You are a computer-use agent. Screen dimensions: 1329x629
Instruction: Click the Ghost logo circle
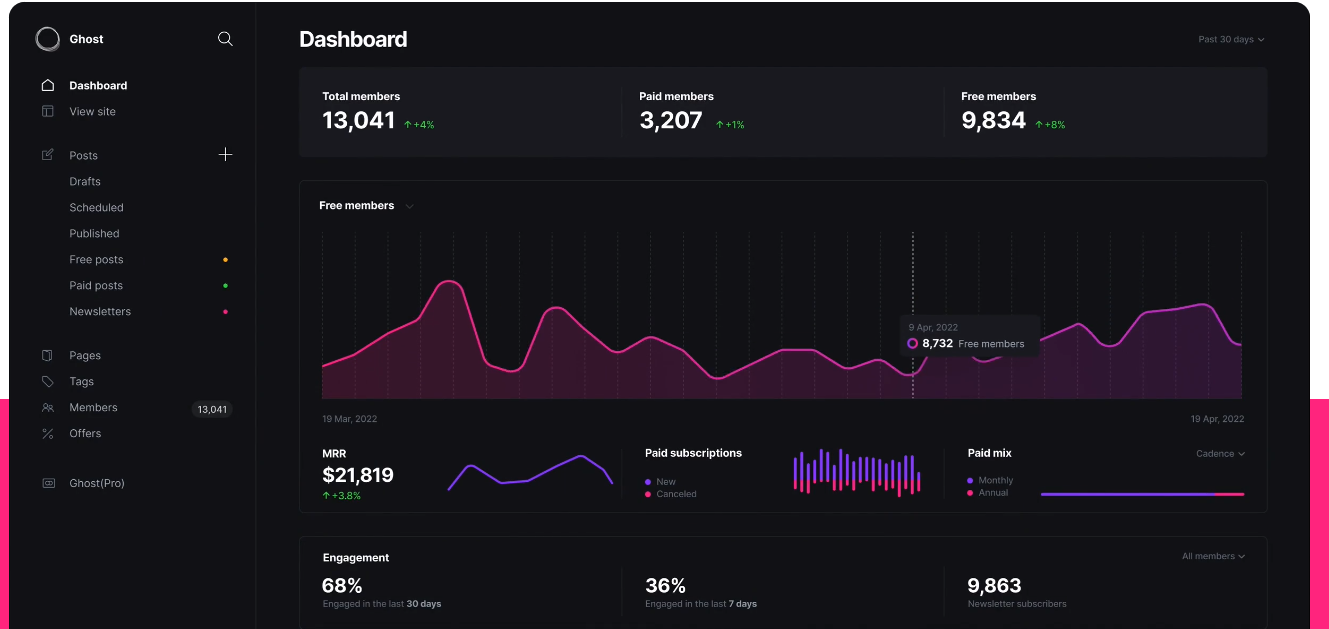pyautogui.click(x=47, y=39)
